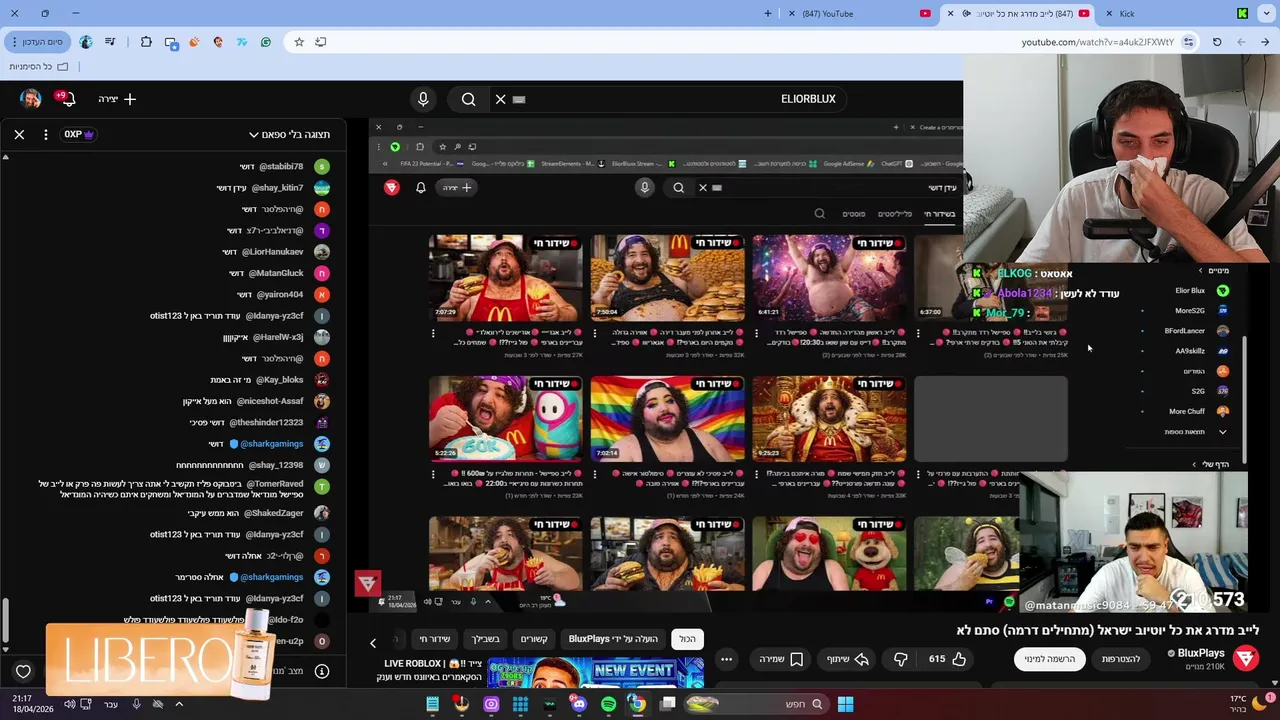Clear the search box with the X
Screen dimensions: 1280x720
coord(501,99)
